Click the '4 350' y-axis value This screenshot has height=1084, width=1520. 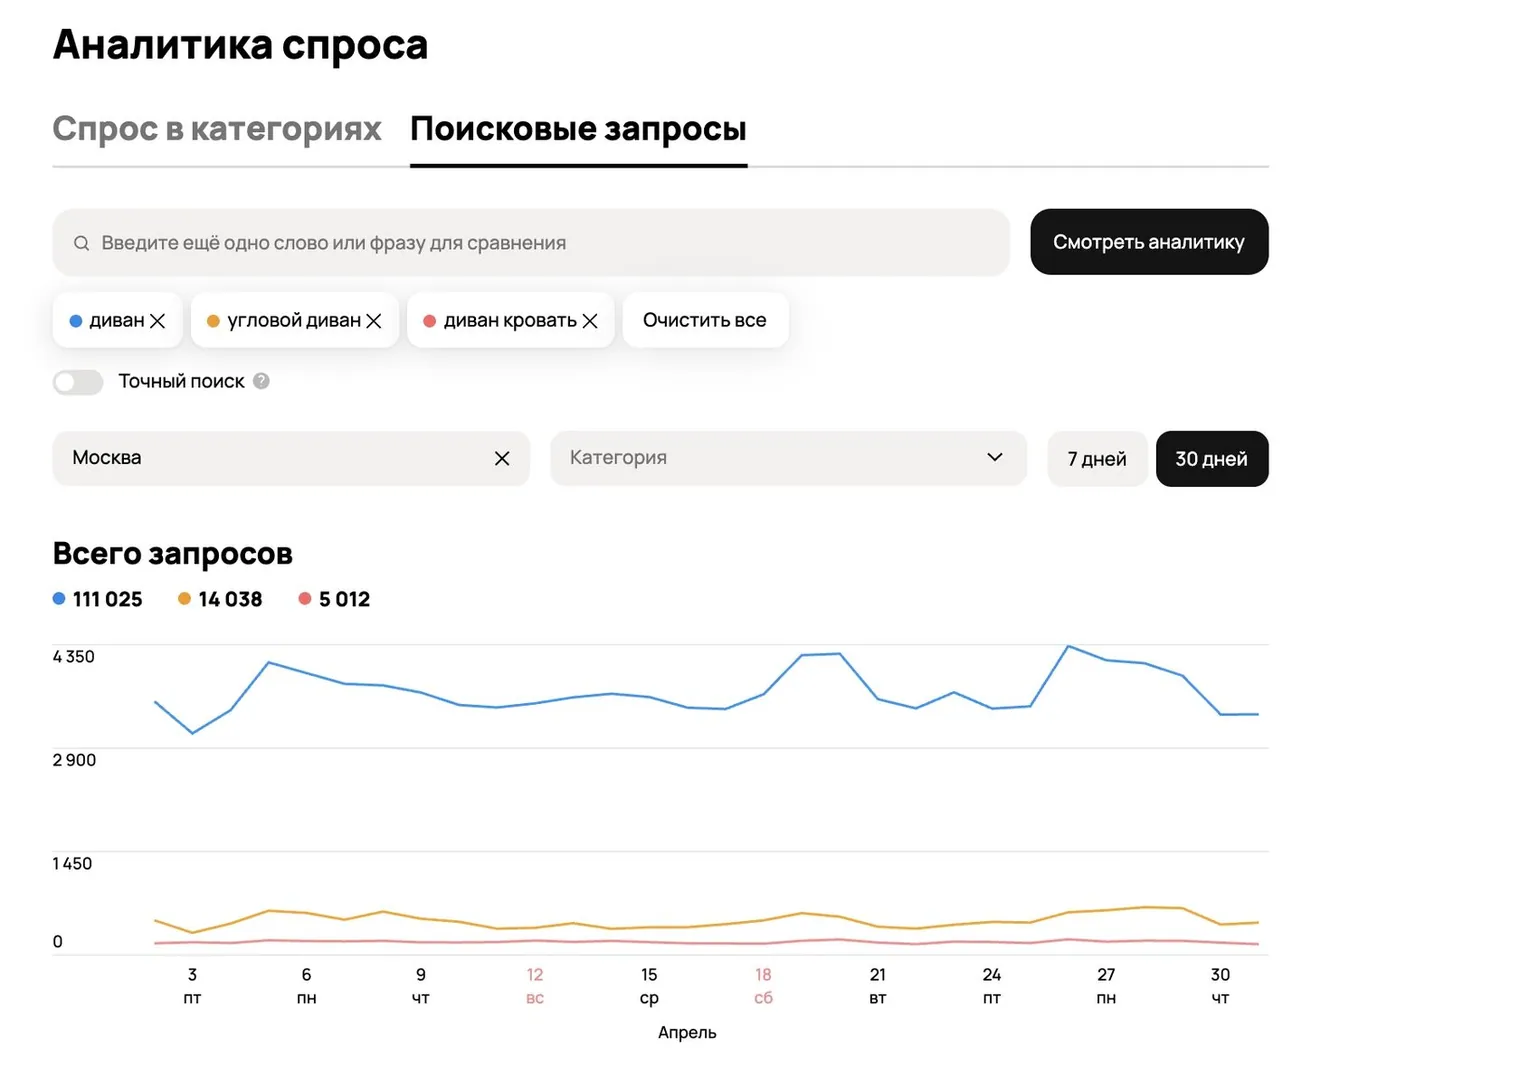(x=74, y=657)
